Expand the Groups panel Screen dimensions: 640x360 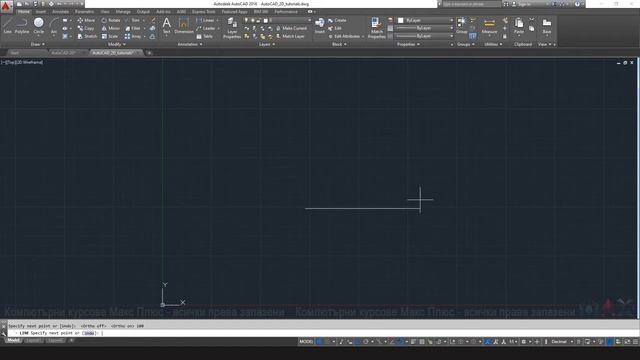[x=466, y=44]
